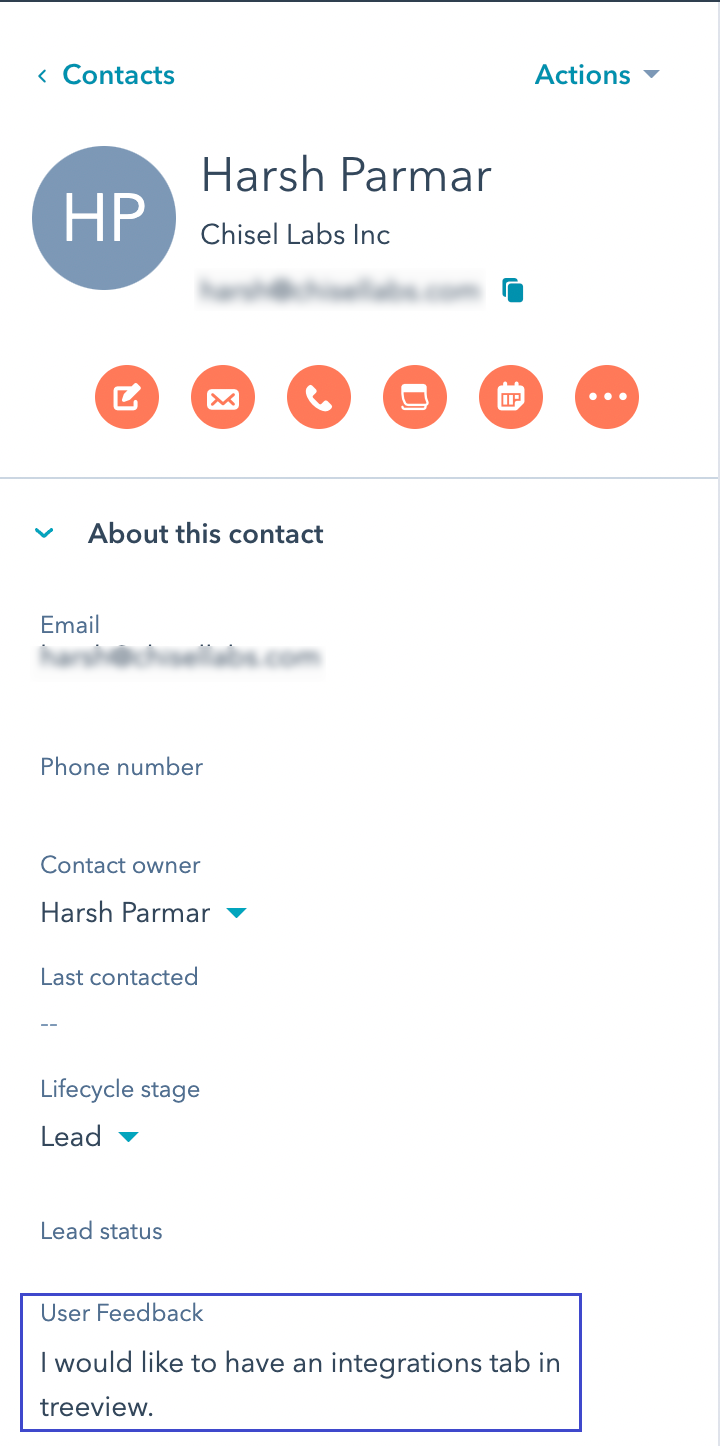720x1446 pixels.
Task: Open the Actions dropdown
Action: (597, 74)
